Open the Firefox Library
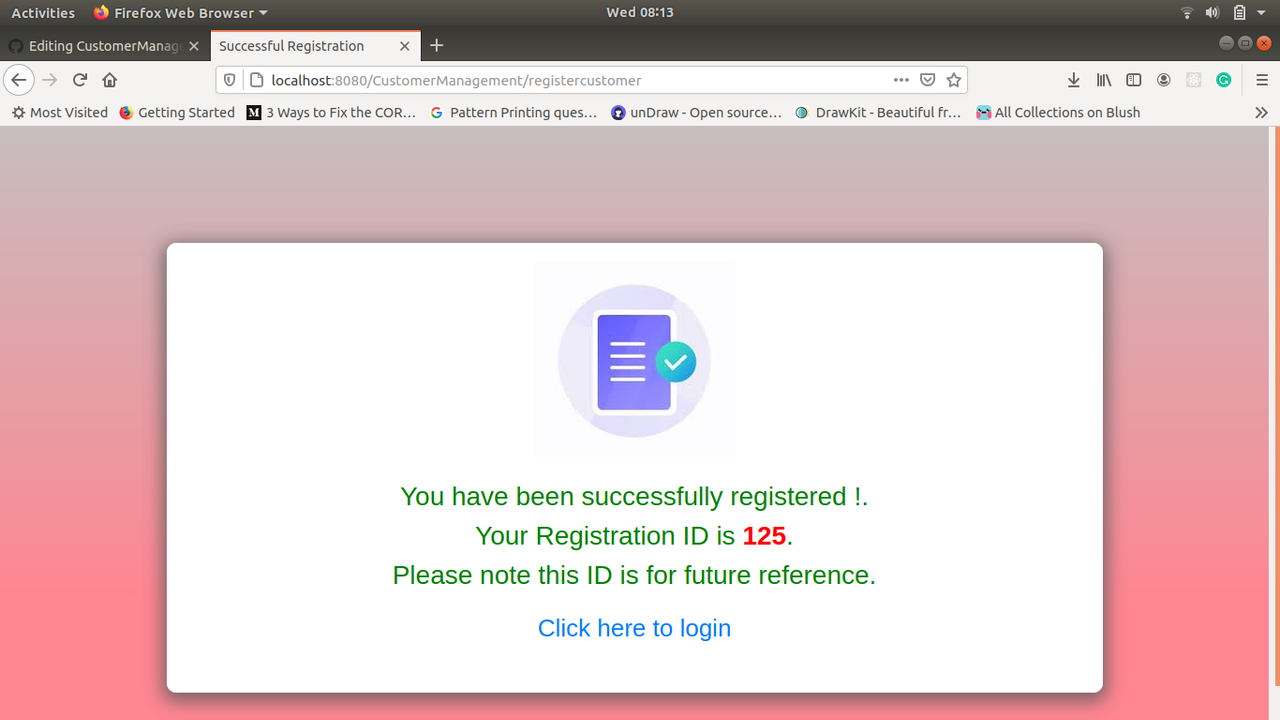Screen dimensions: 1280x720 1103,80
